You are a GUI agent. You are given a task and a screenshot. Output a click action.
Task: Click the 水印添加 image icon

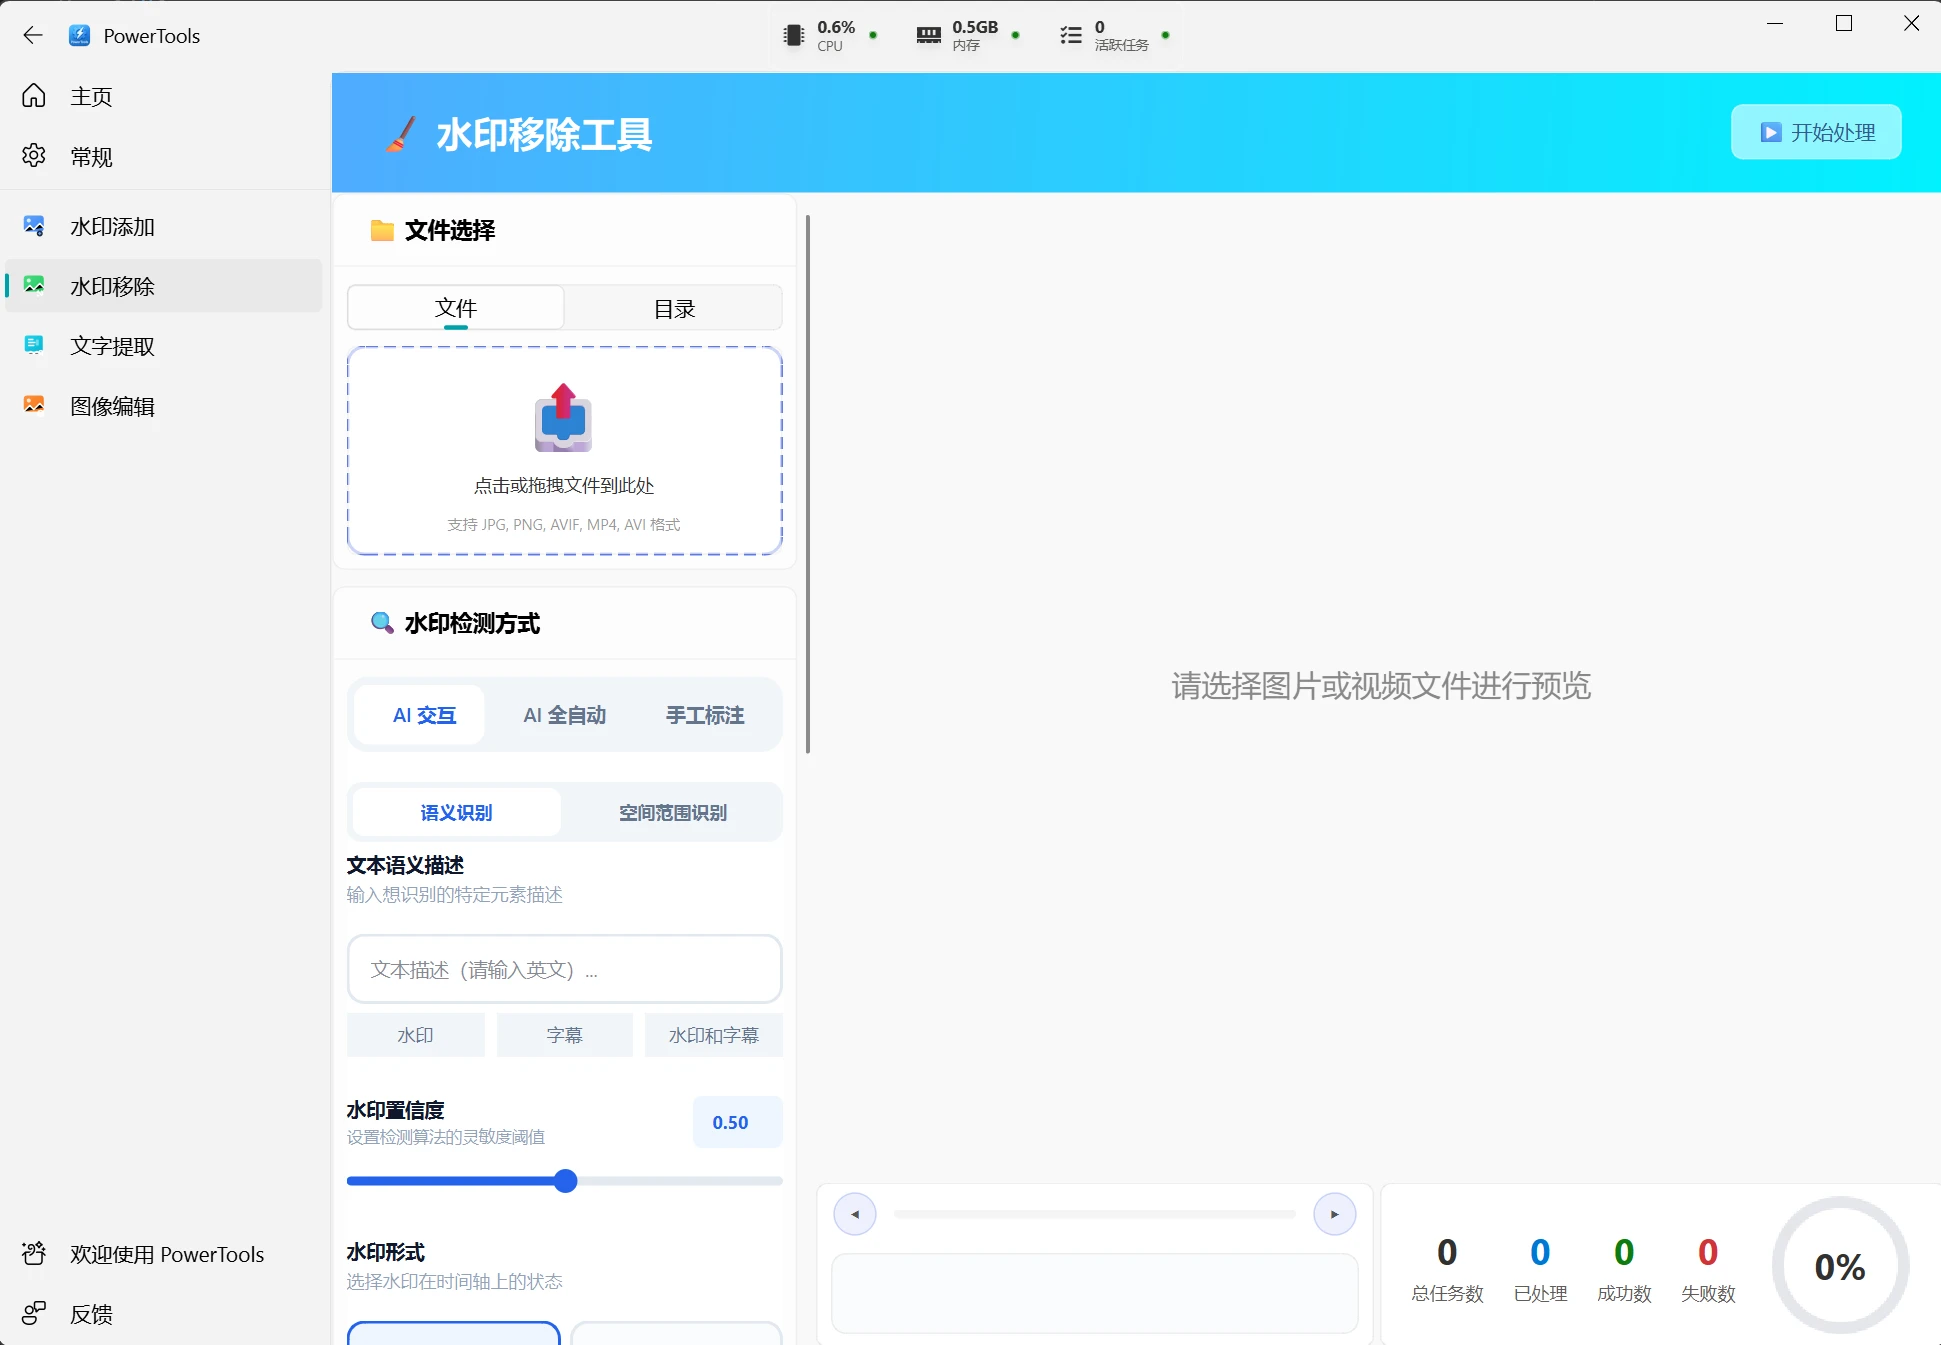(x=34, y=225)
